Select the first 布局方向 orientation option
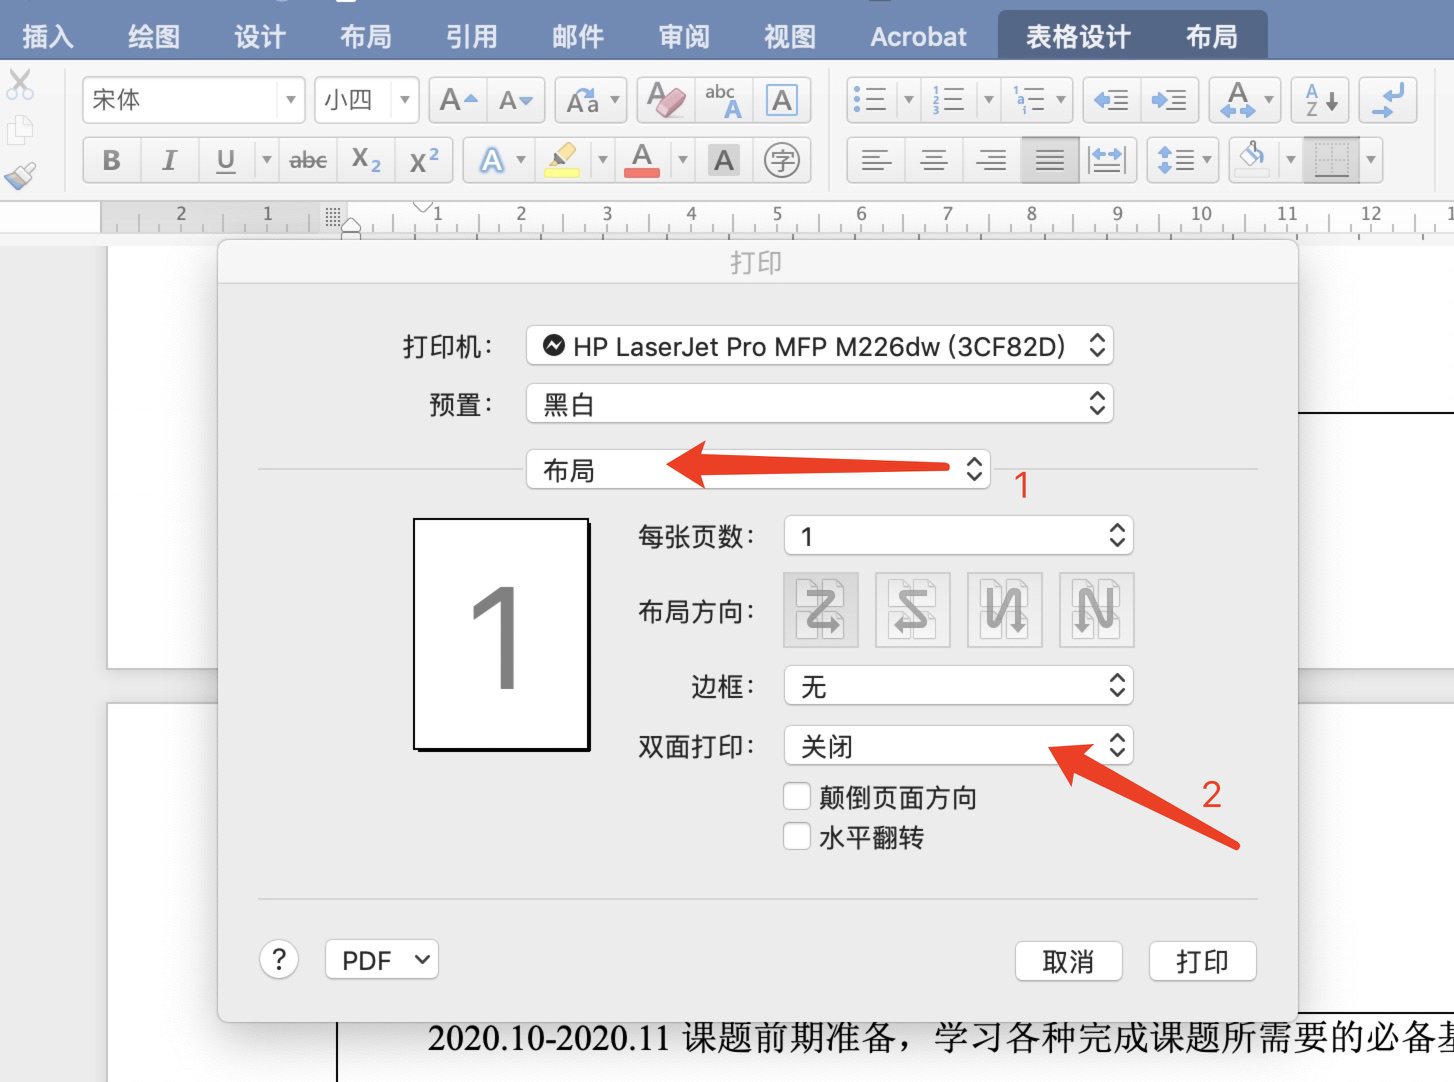 tap(820, 609)
